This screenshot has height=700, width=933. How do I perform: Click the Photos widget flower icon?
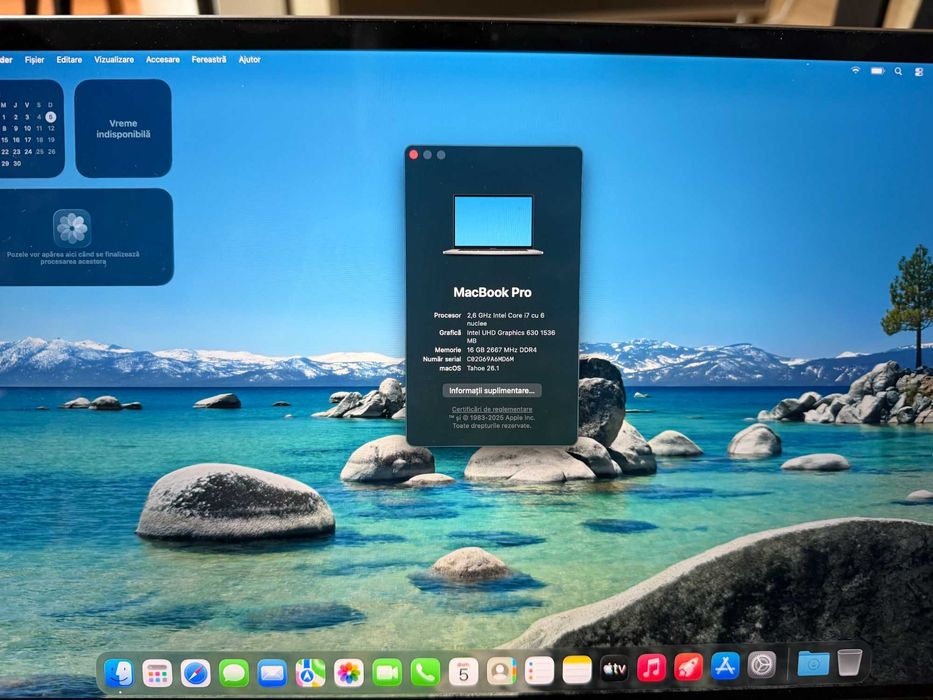click(72, 228)
